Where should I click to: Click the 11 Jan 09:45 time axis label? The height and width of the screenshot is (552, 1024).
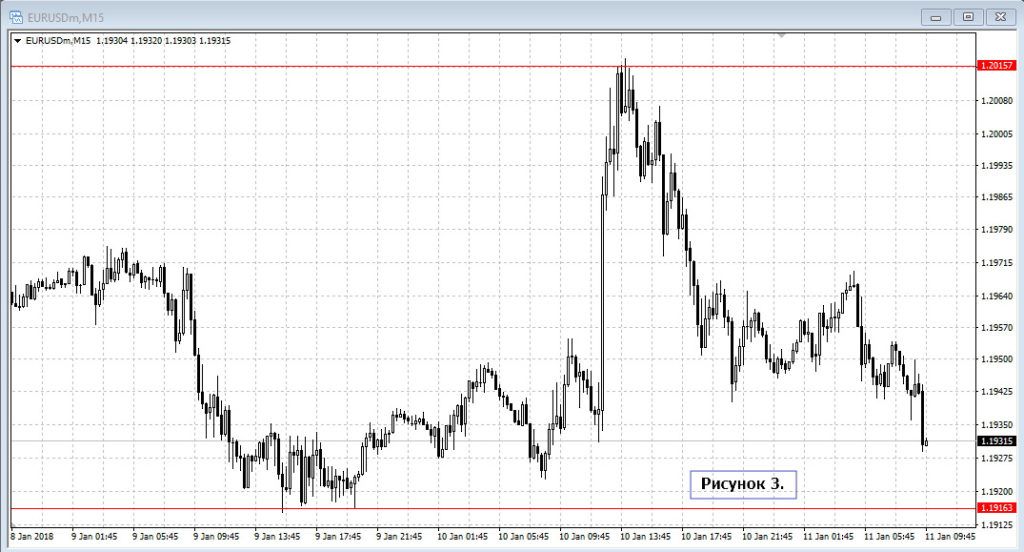[x=951, y=535]
